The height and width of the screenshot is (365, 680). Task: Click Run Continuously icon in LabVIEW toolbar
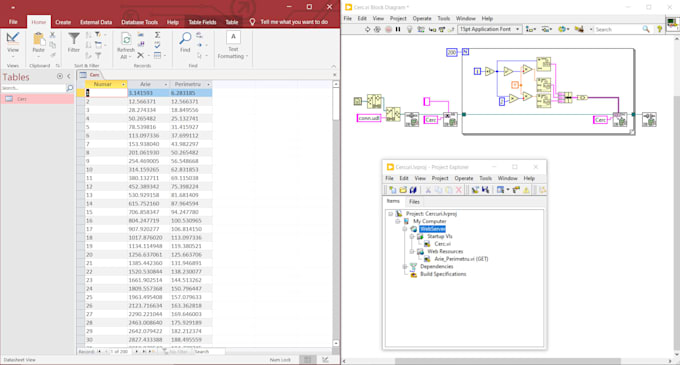378,29
